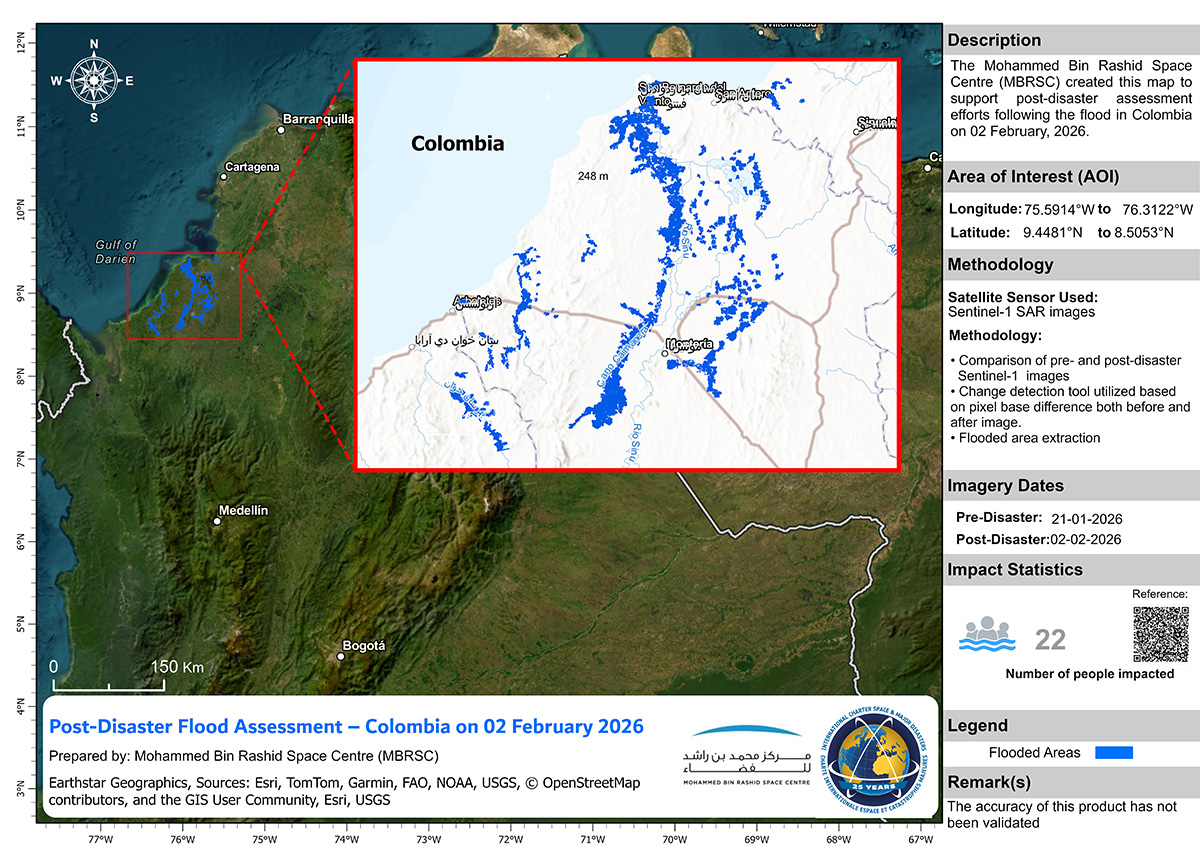Click the Medellín city label
Viewport: 1200px width, 849px height.
(x=245, y=510)
